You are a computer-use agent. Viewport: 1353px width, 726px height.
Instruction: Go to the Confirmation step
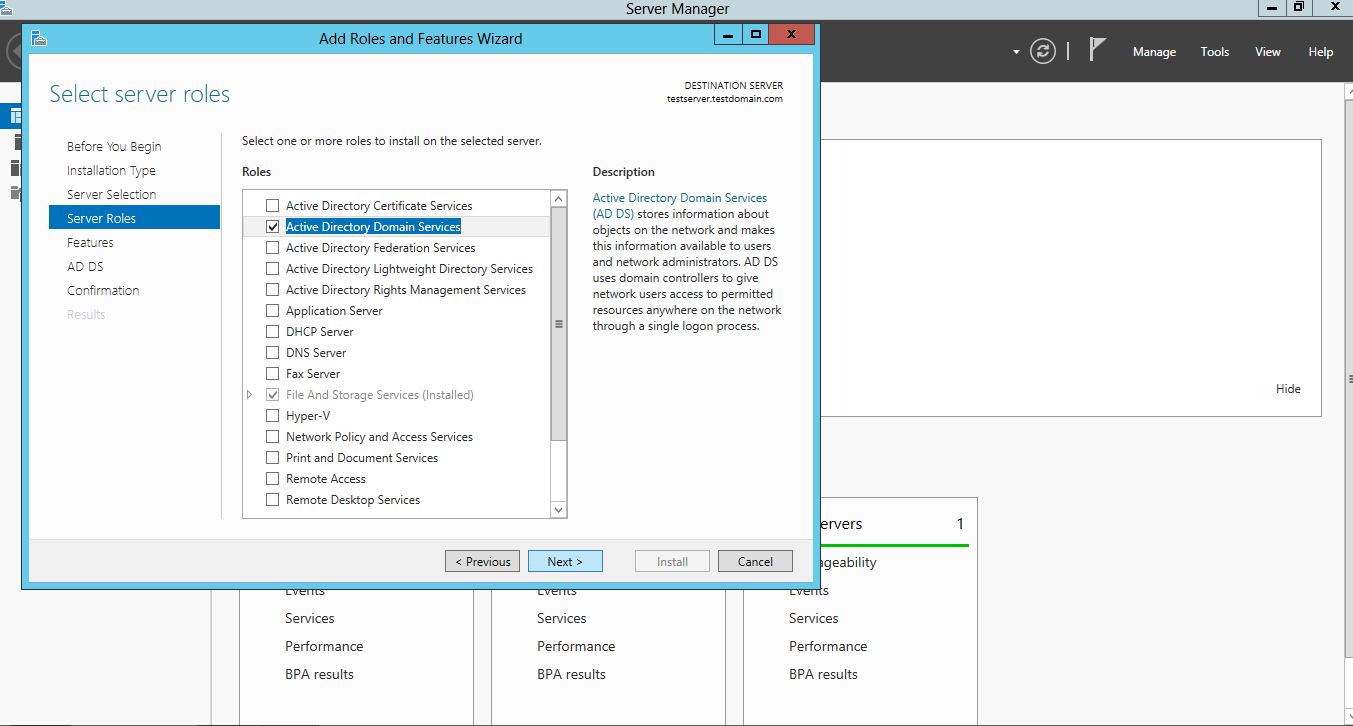103,290
